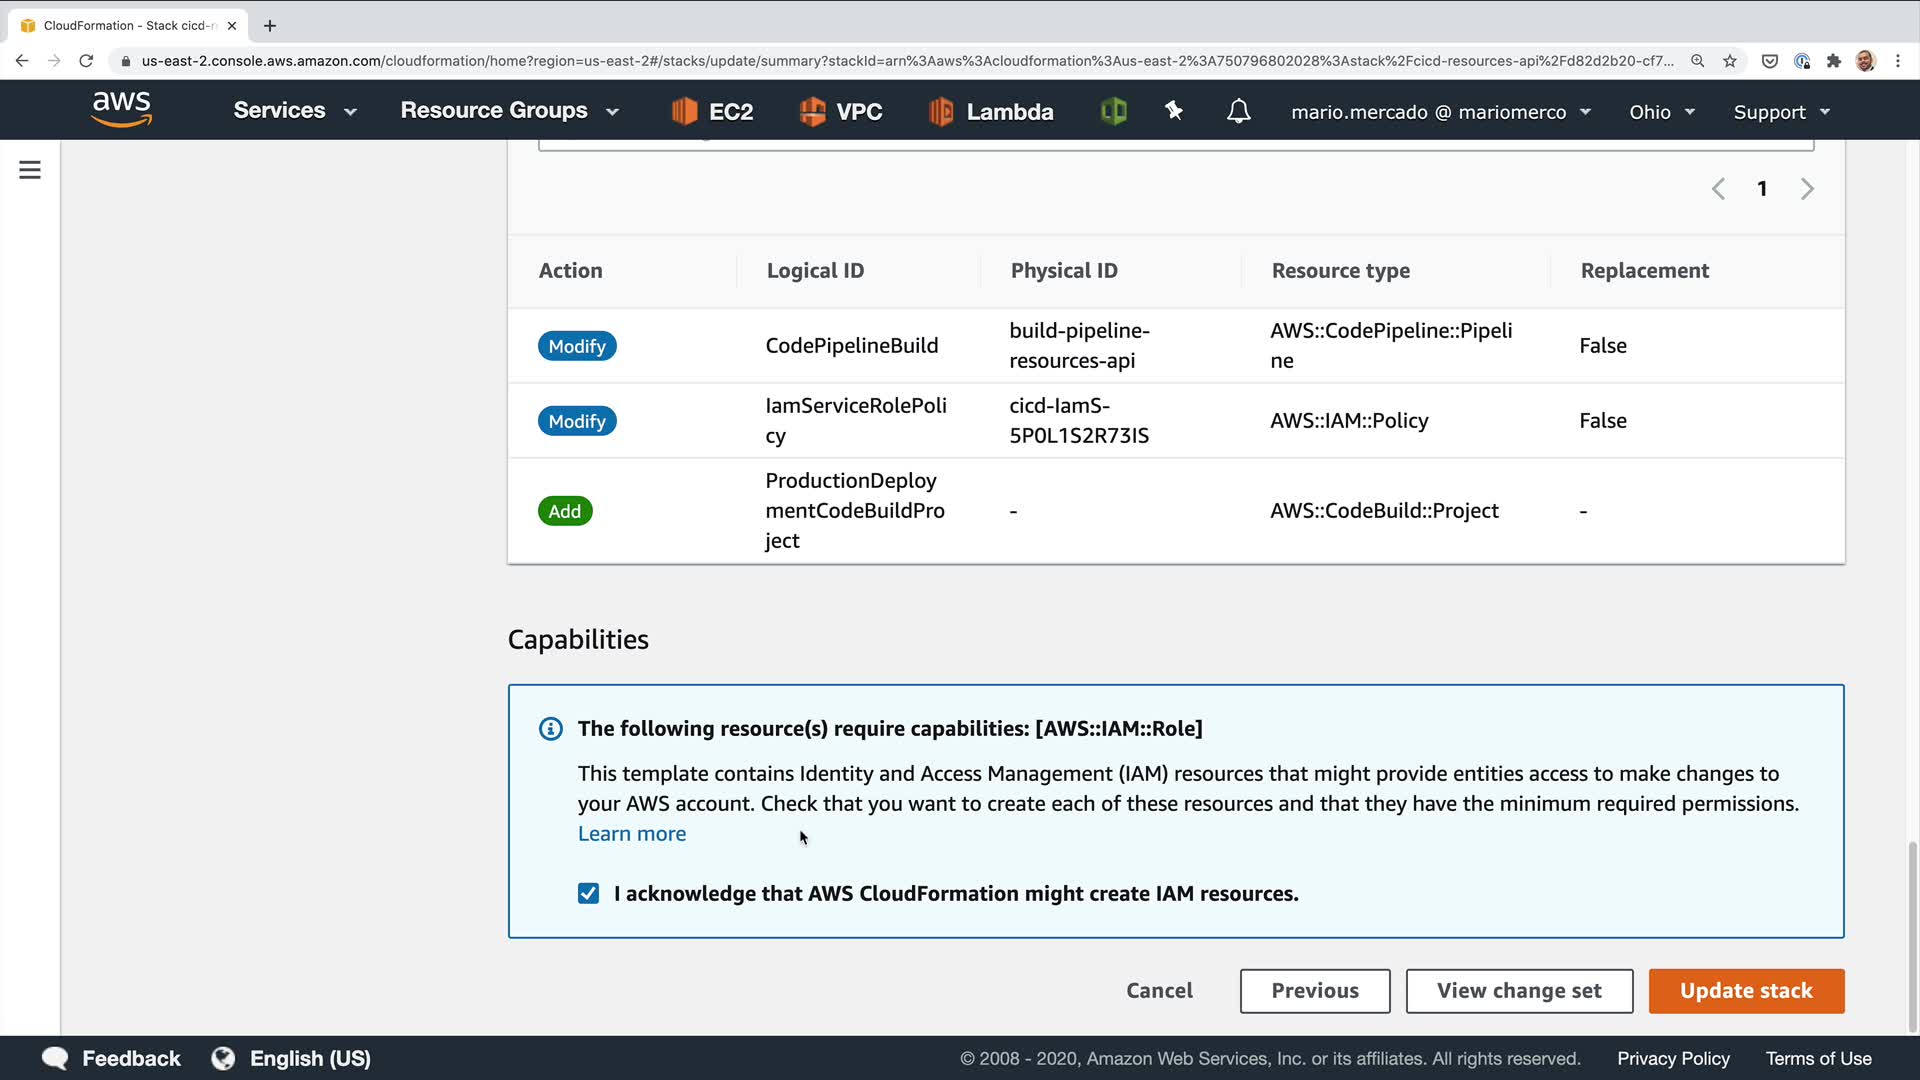The height and width of the screenshot is (1080, 1920).
Task: Open the Ohio region selector
Action: click(1661, 112)
